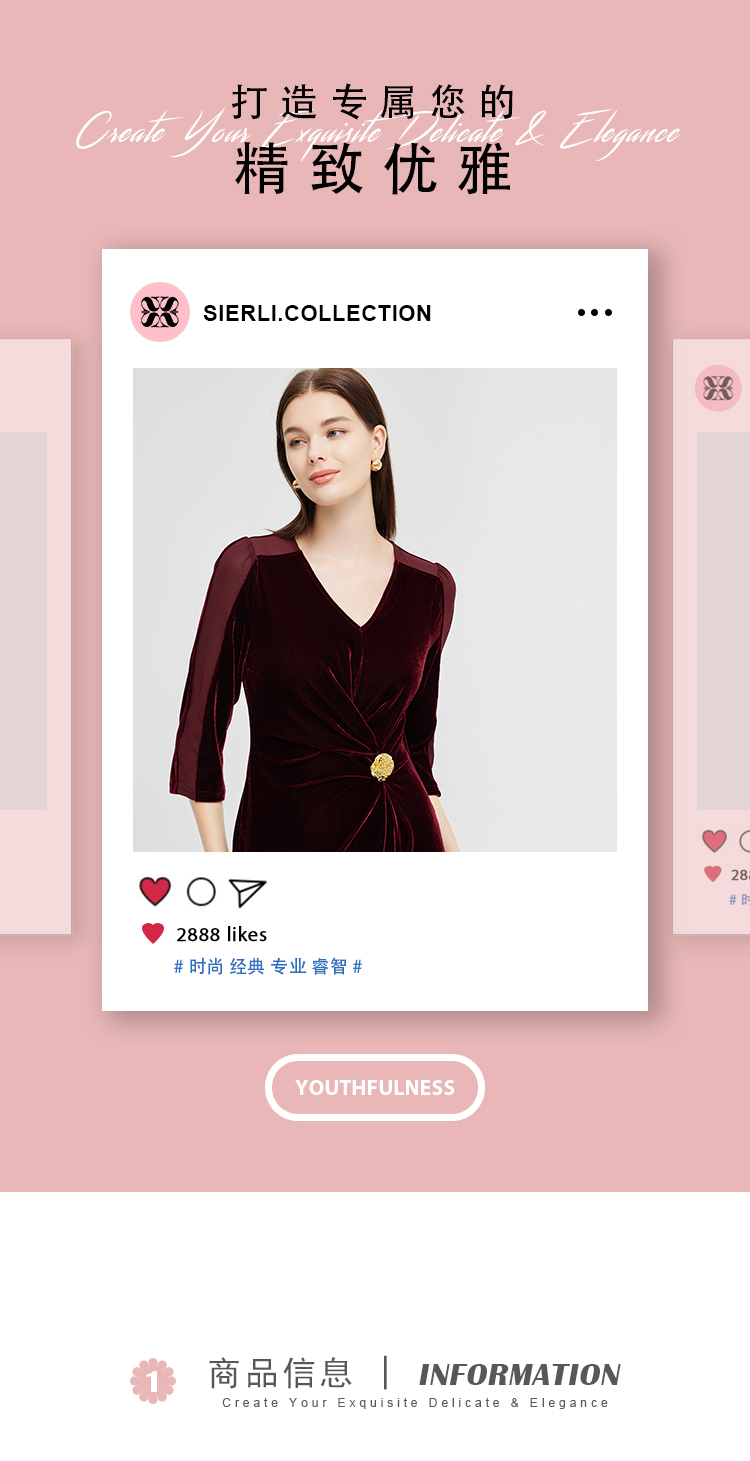
Task: Click the right card's heart icon
Action: tap(714, 841)
